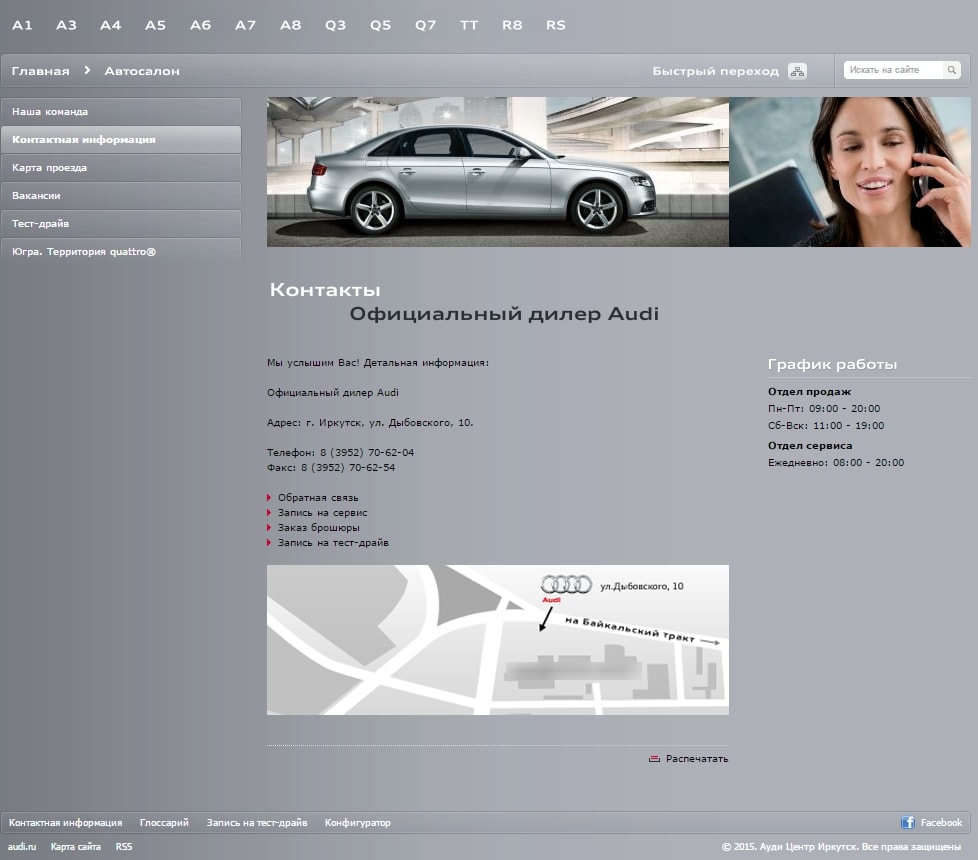Viewport: 978px width, 860px height.
Task: Click the Audi rings logo on map
Action: pos(566,584)
